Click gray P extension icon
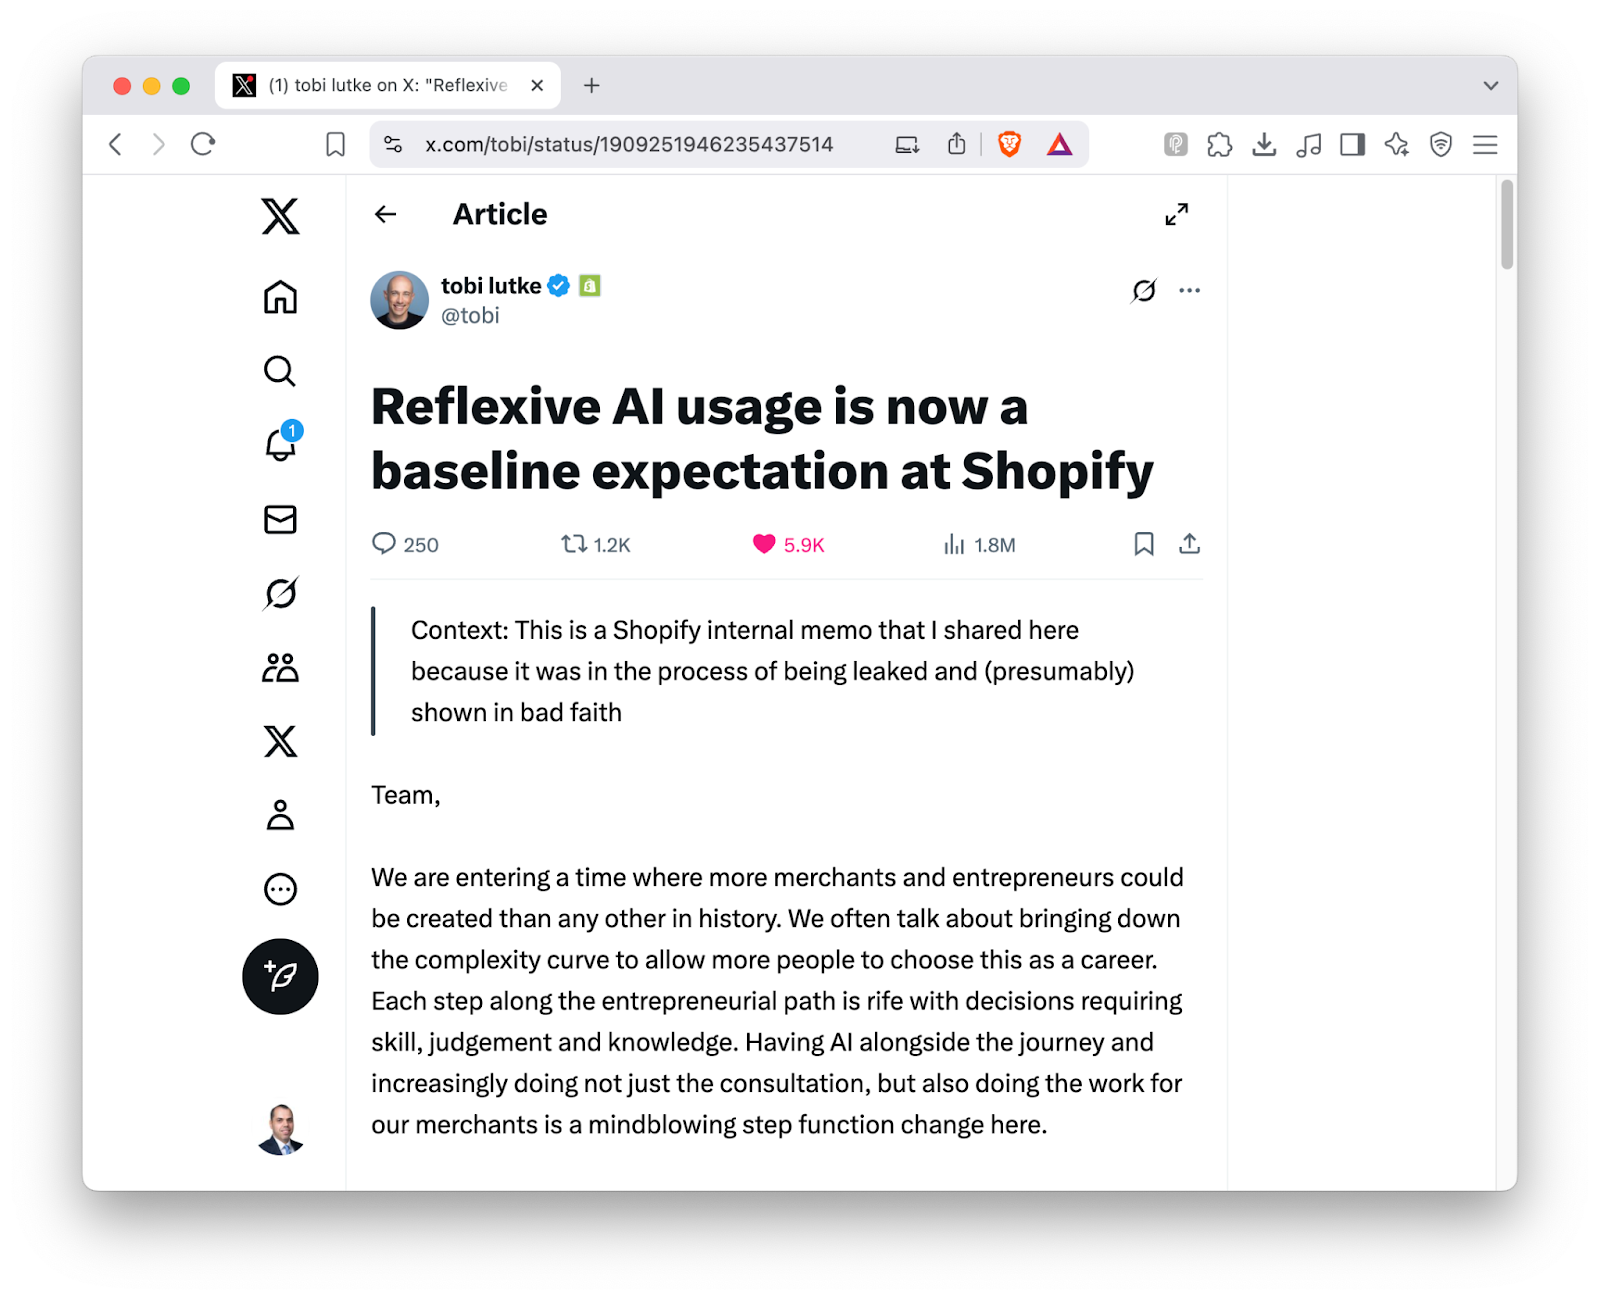The height and width of the screenshot is (1300, 1600). [x=1176, y=144]
